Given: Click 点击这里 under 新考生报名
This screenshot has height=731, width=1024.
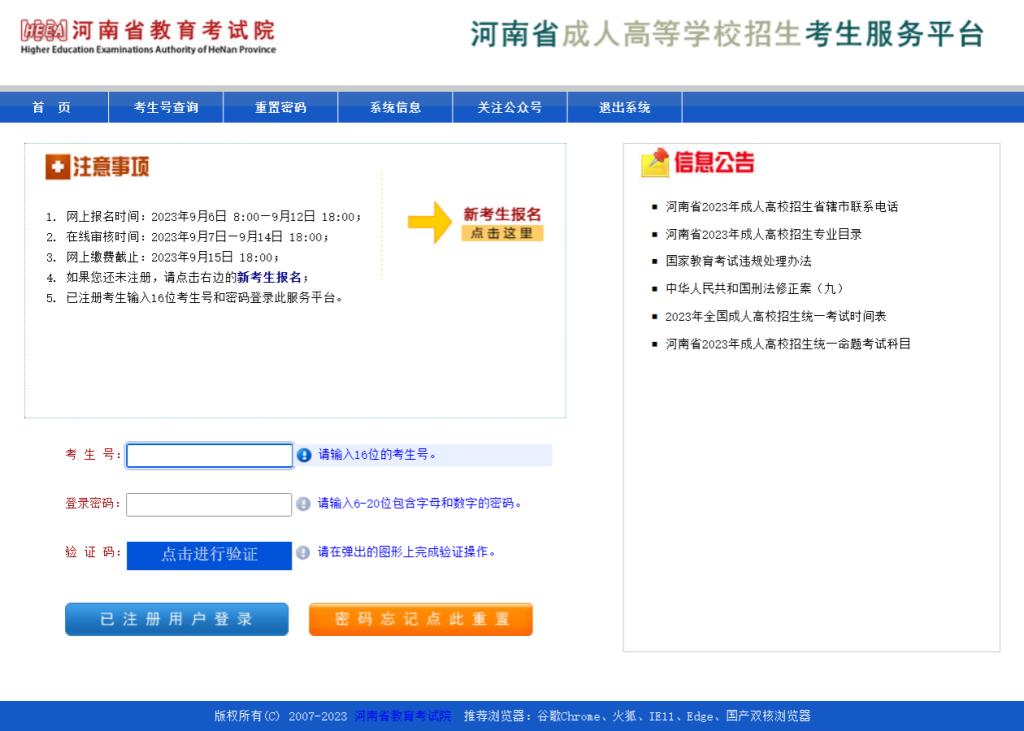Looking at the screenshot, I should click(x=502, y=233).
